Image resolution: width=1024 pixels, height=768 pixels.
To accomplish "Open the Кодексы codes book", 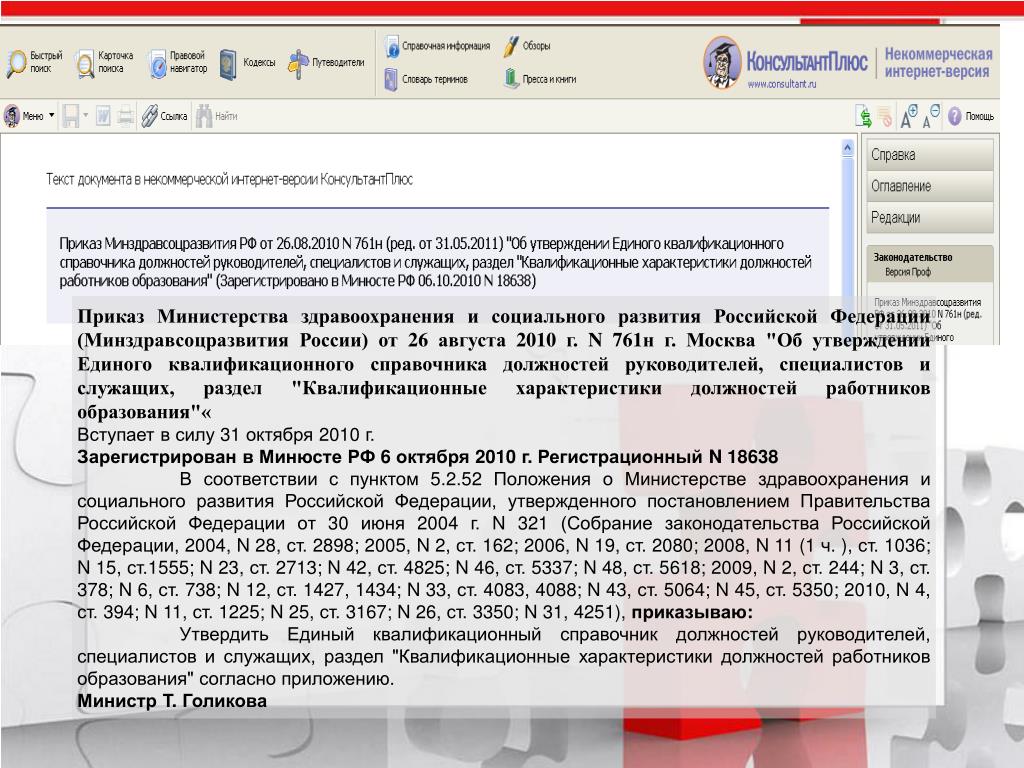I will point(247,63).
